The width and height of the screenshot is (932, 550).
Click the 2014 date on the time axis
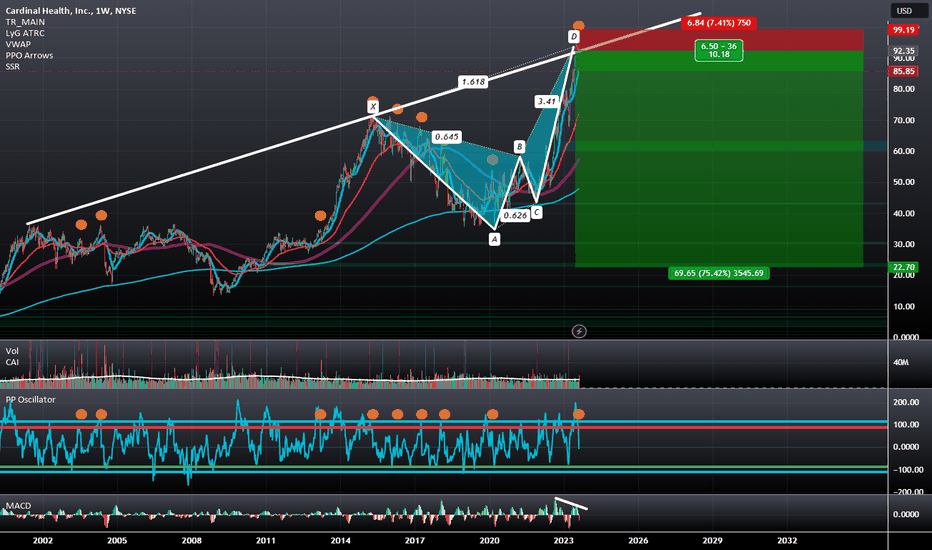coord(341,540)
